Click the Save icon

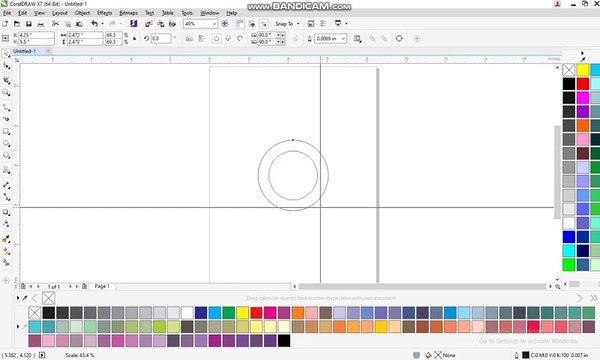(x=29, y=24)
